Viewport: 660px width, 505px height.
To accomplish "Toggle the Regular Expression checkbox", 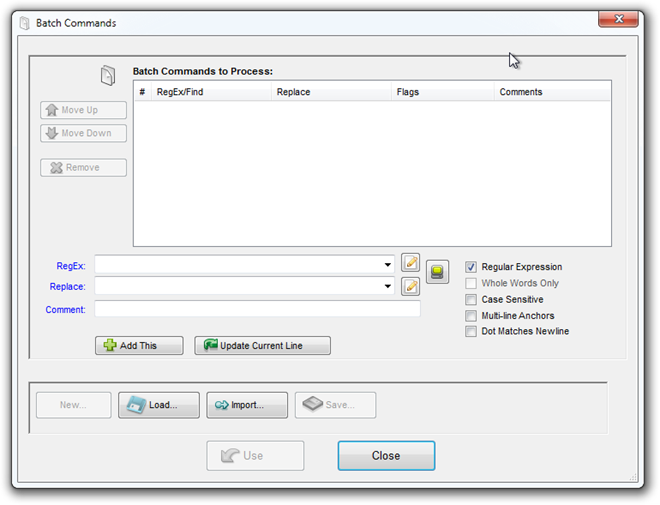I will [471, 267].
